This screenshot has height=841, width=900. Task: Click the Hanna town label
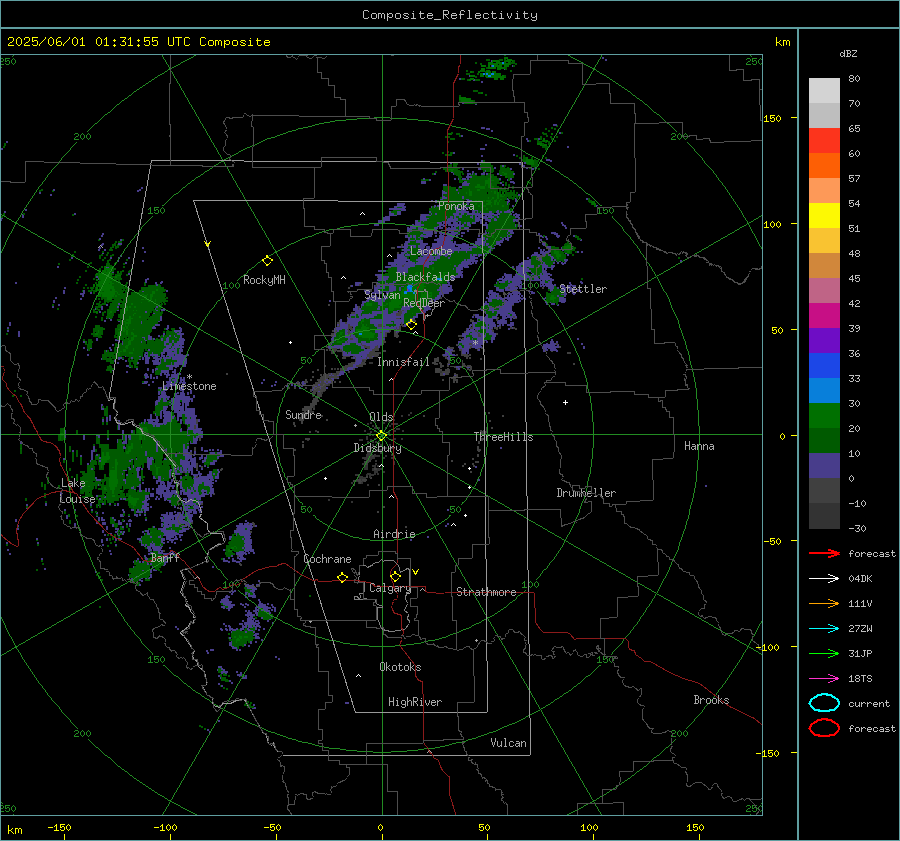tap(699, 446)
